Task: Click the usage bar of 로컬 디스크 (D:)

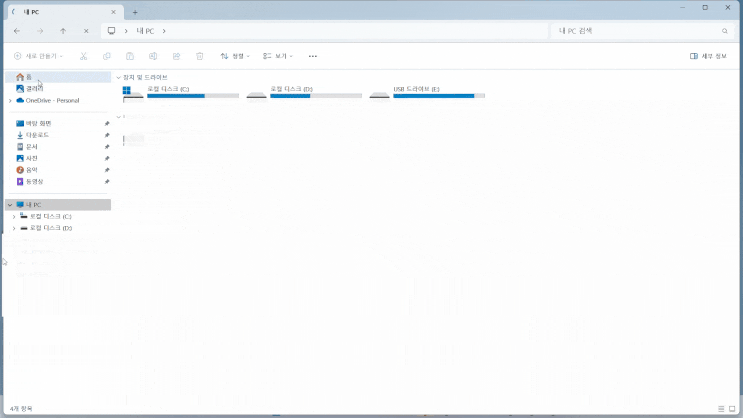Action: click(316, 96)
